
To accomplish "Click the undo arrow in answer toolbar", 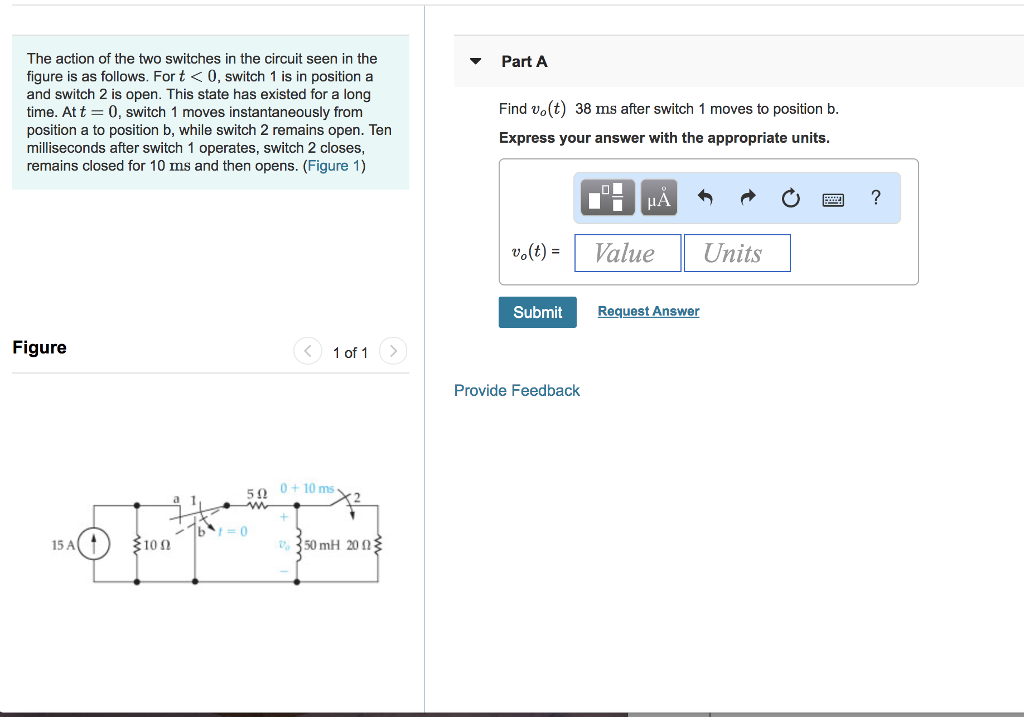I will coord(705,198).
